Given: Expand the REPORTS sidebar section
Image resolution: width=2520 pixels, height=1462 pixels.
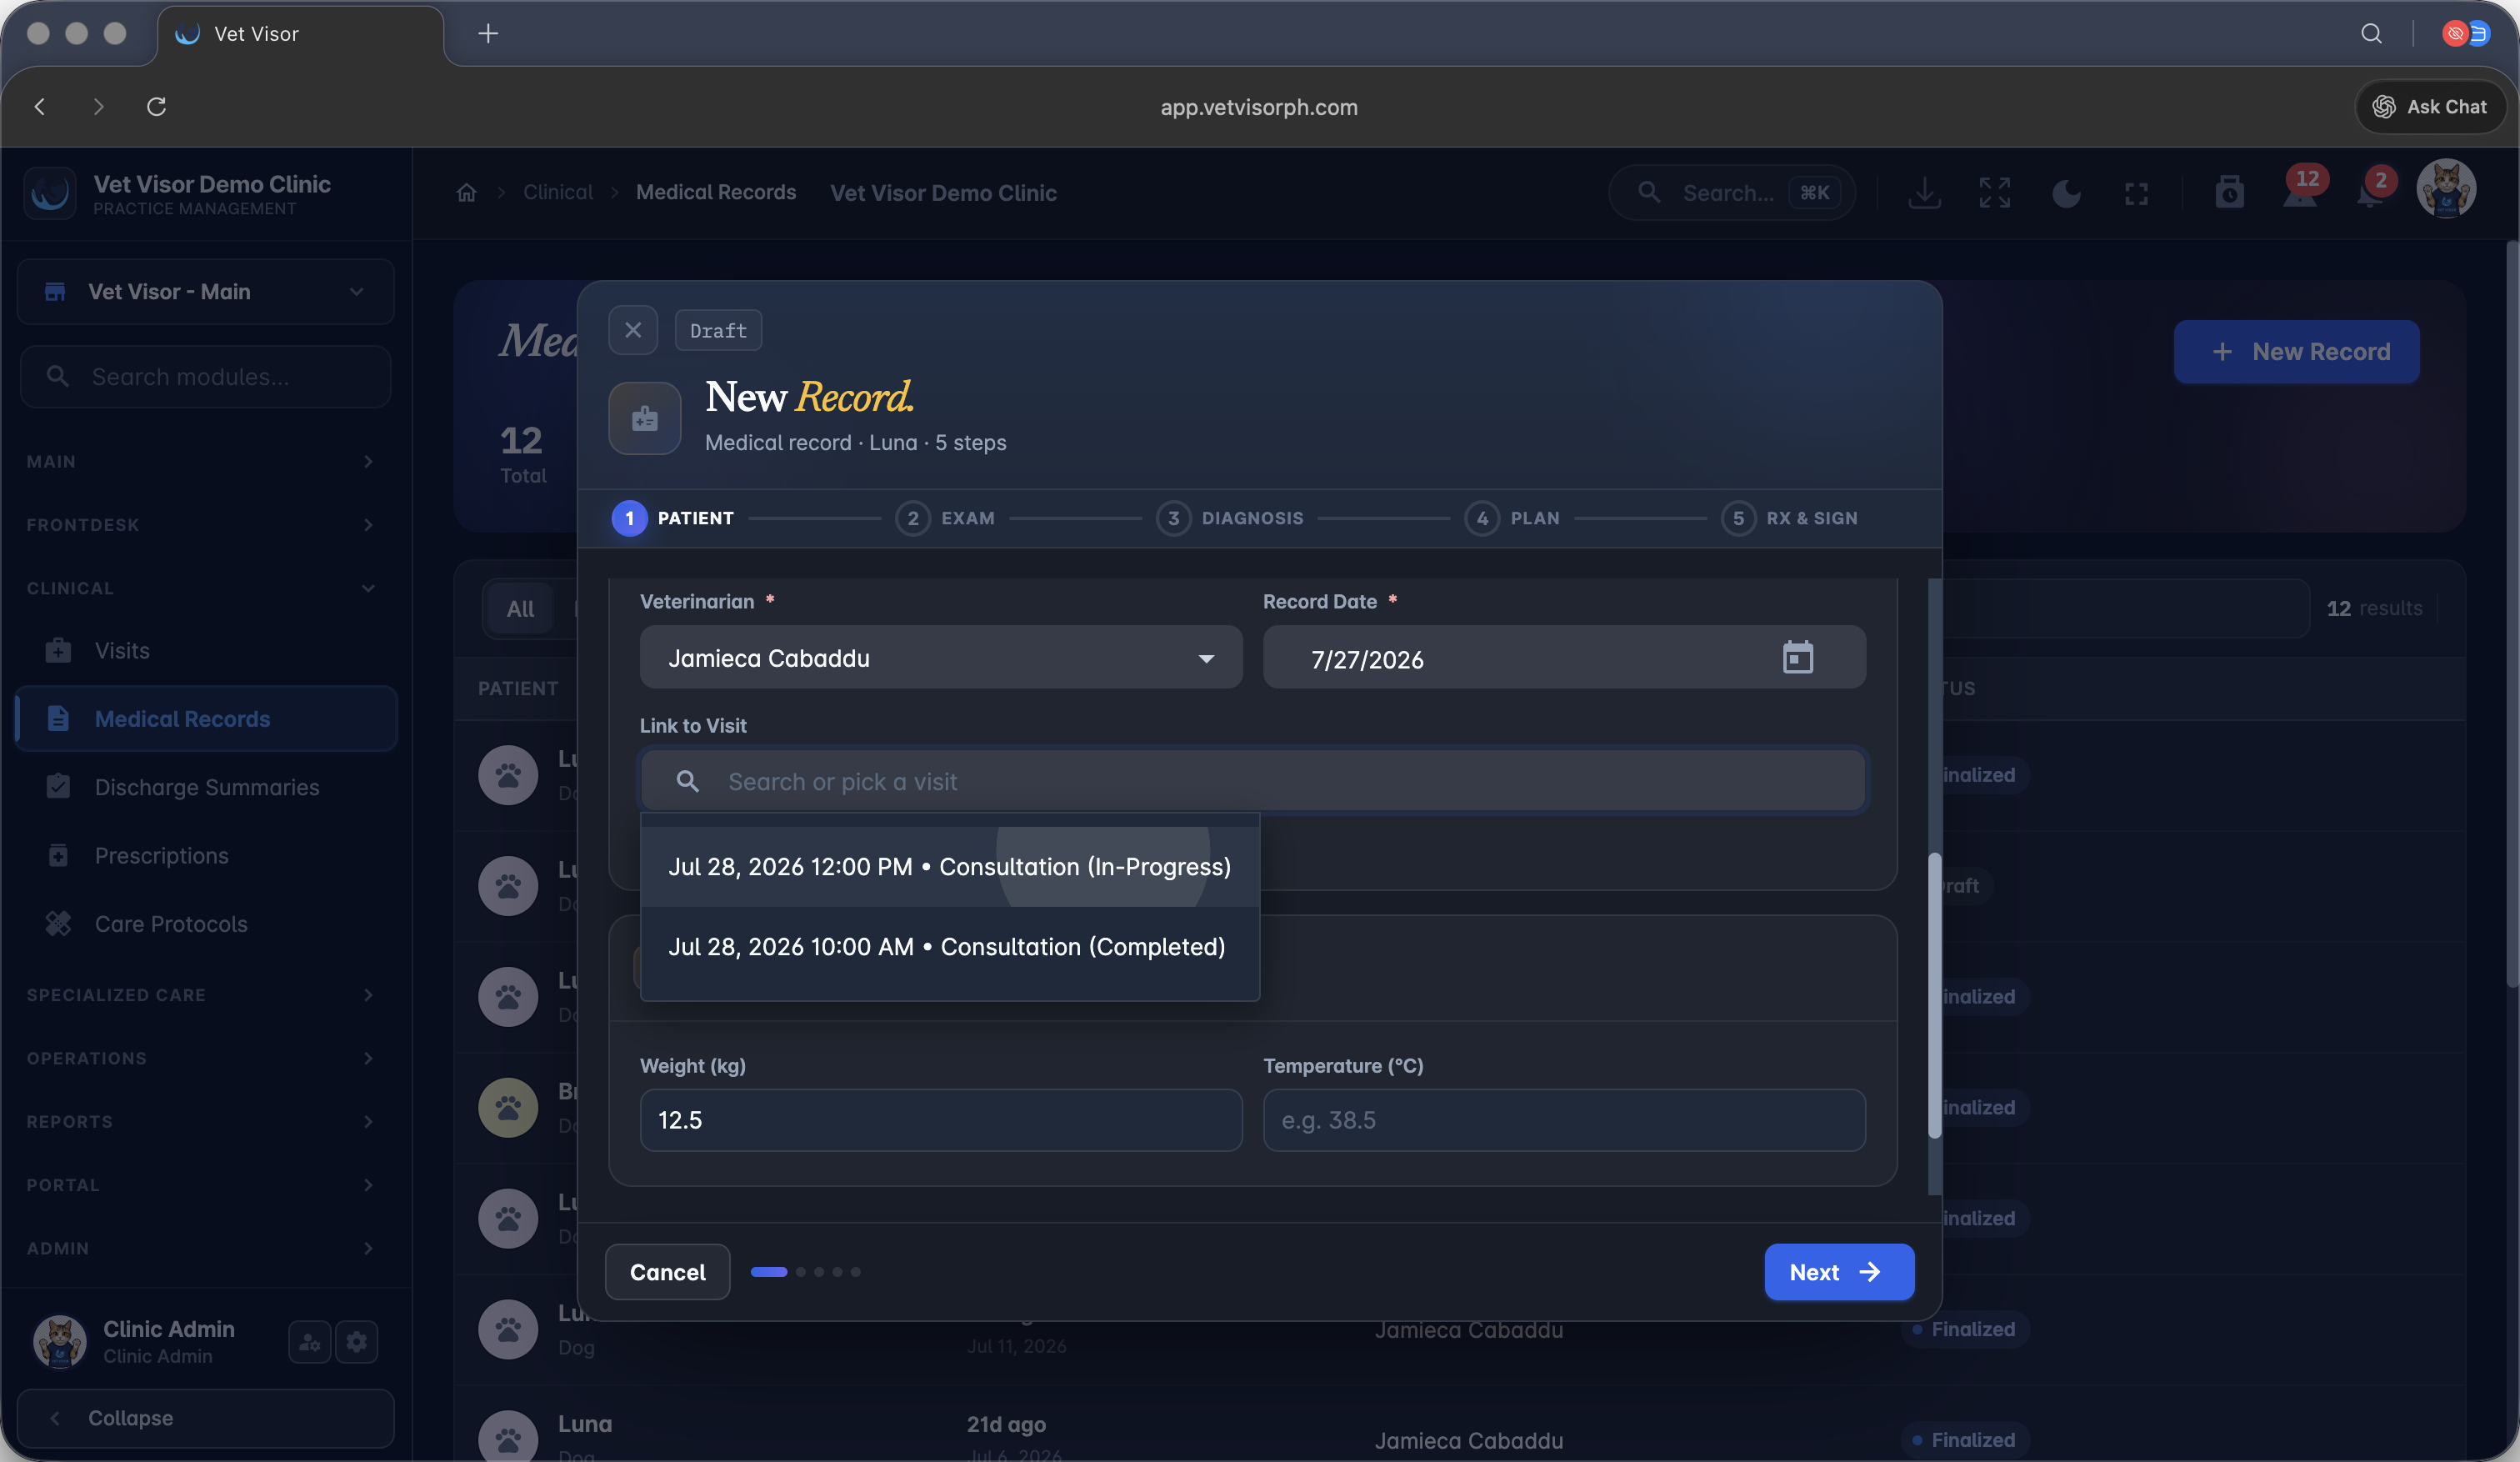Looking at the screenshot, I should coord(201,1121).
